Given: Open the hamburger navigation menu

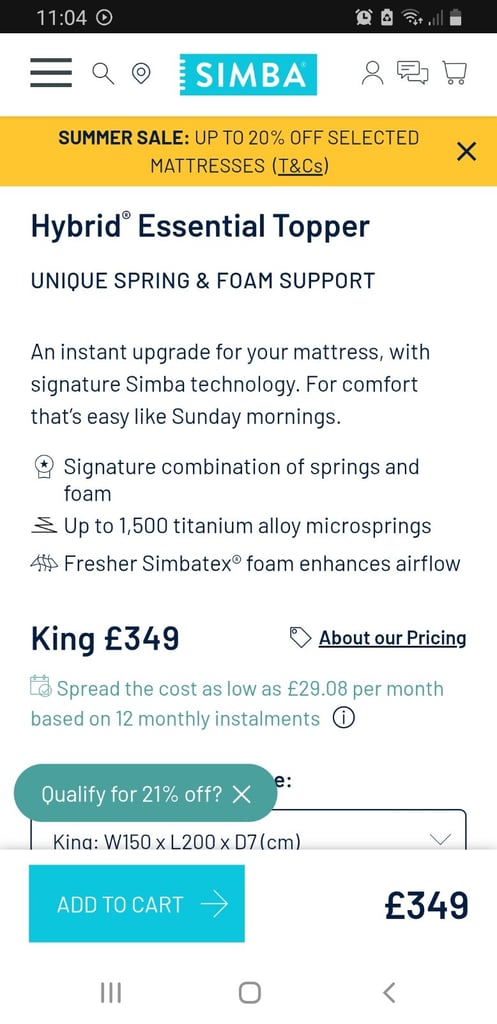Looking at the screenshot, I should [x=51, y=72].
